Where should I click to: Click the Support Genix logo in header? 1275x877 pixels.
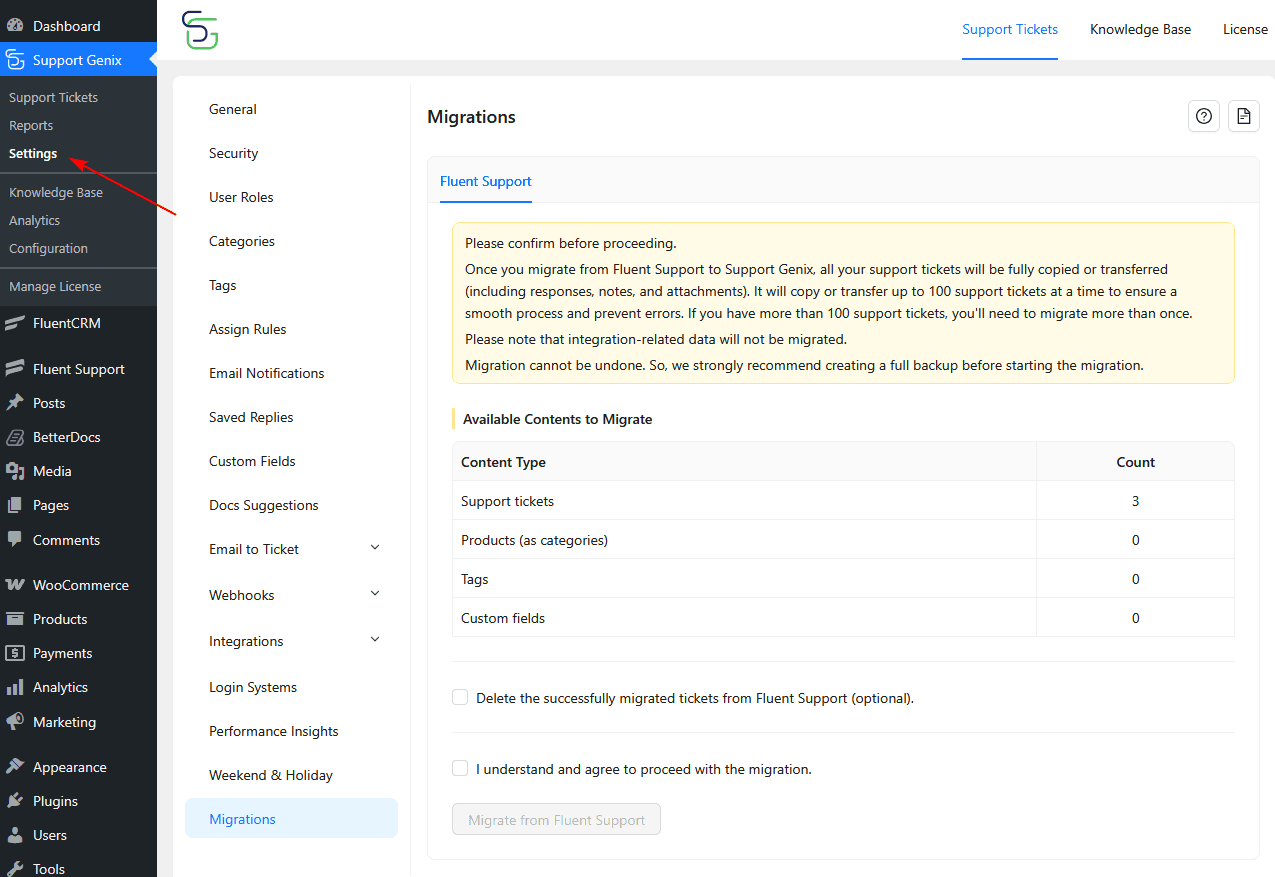pyautogui.click(x=200, y=30)
